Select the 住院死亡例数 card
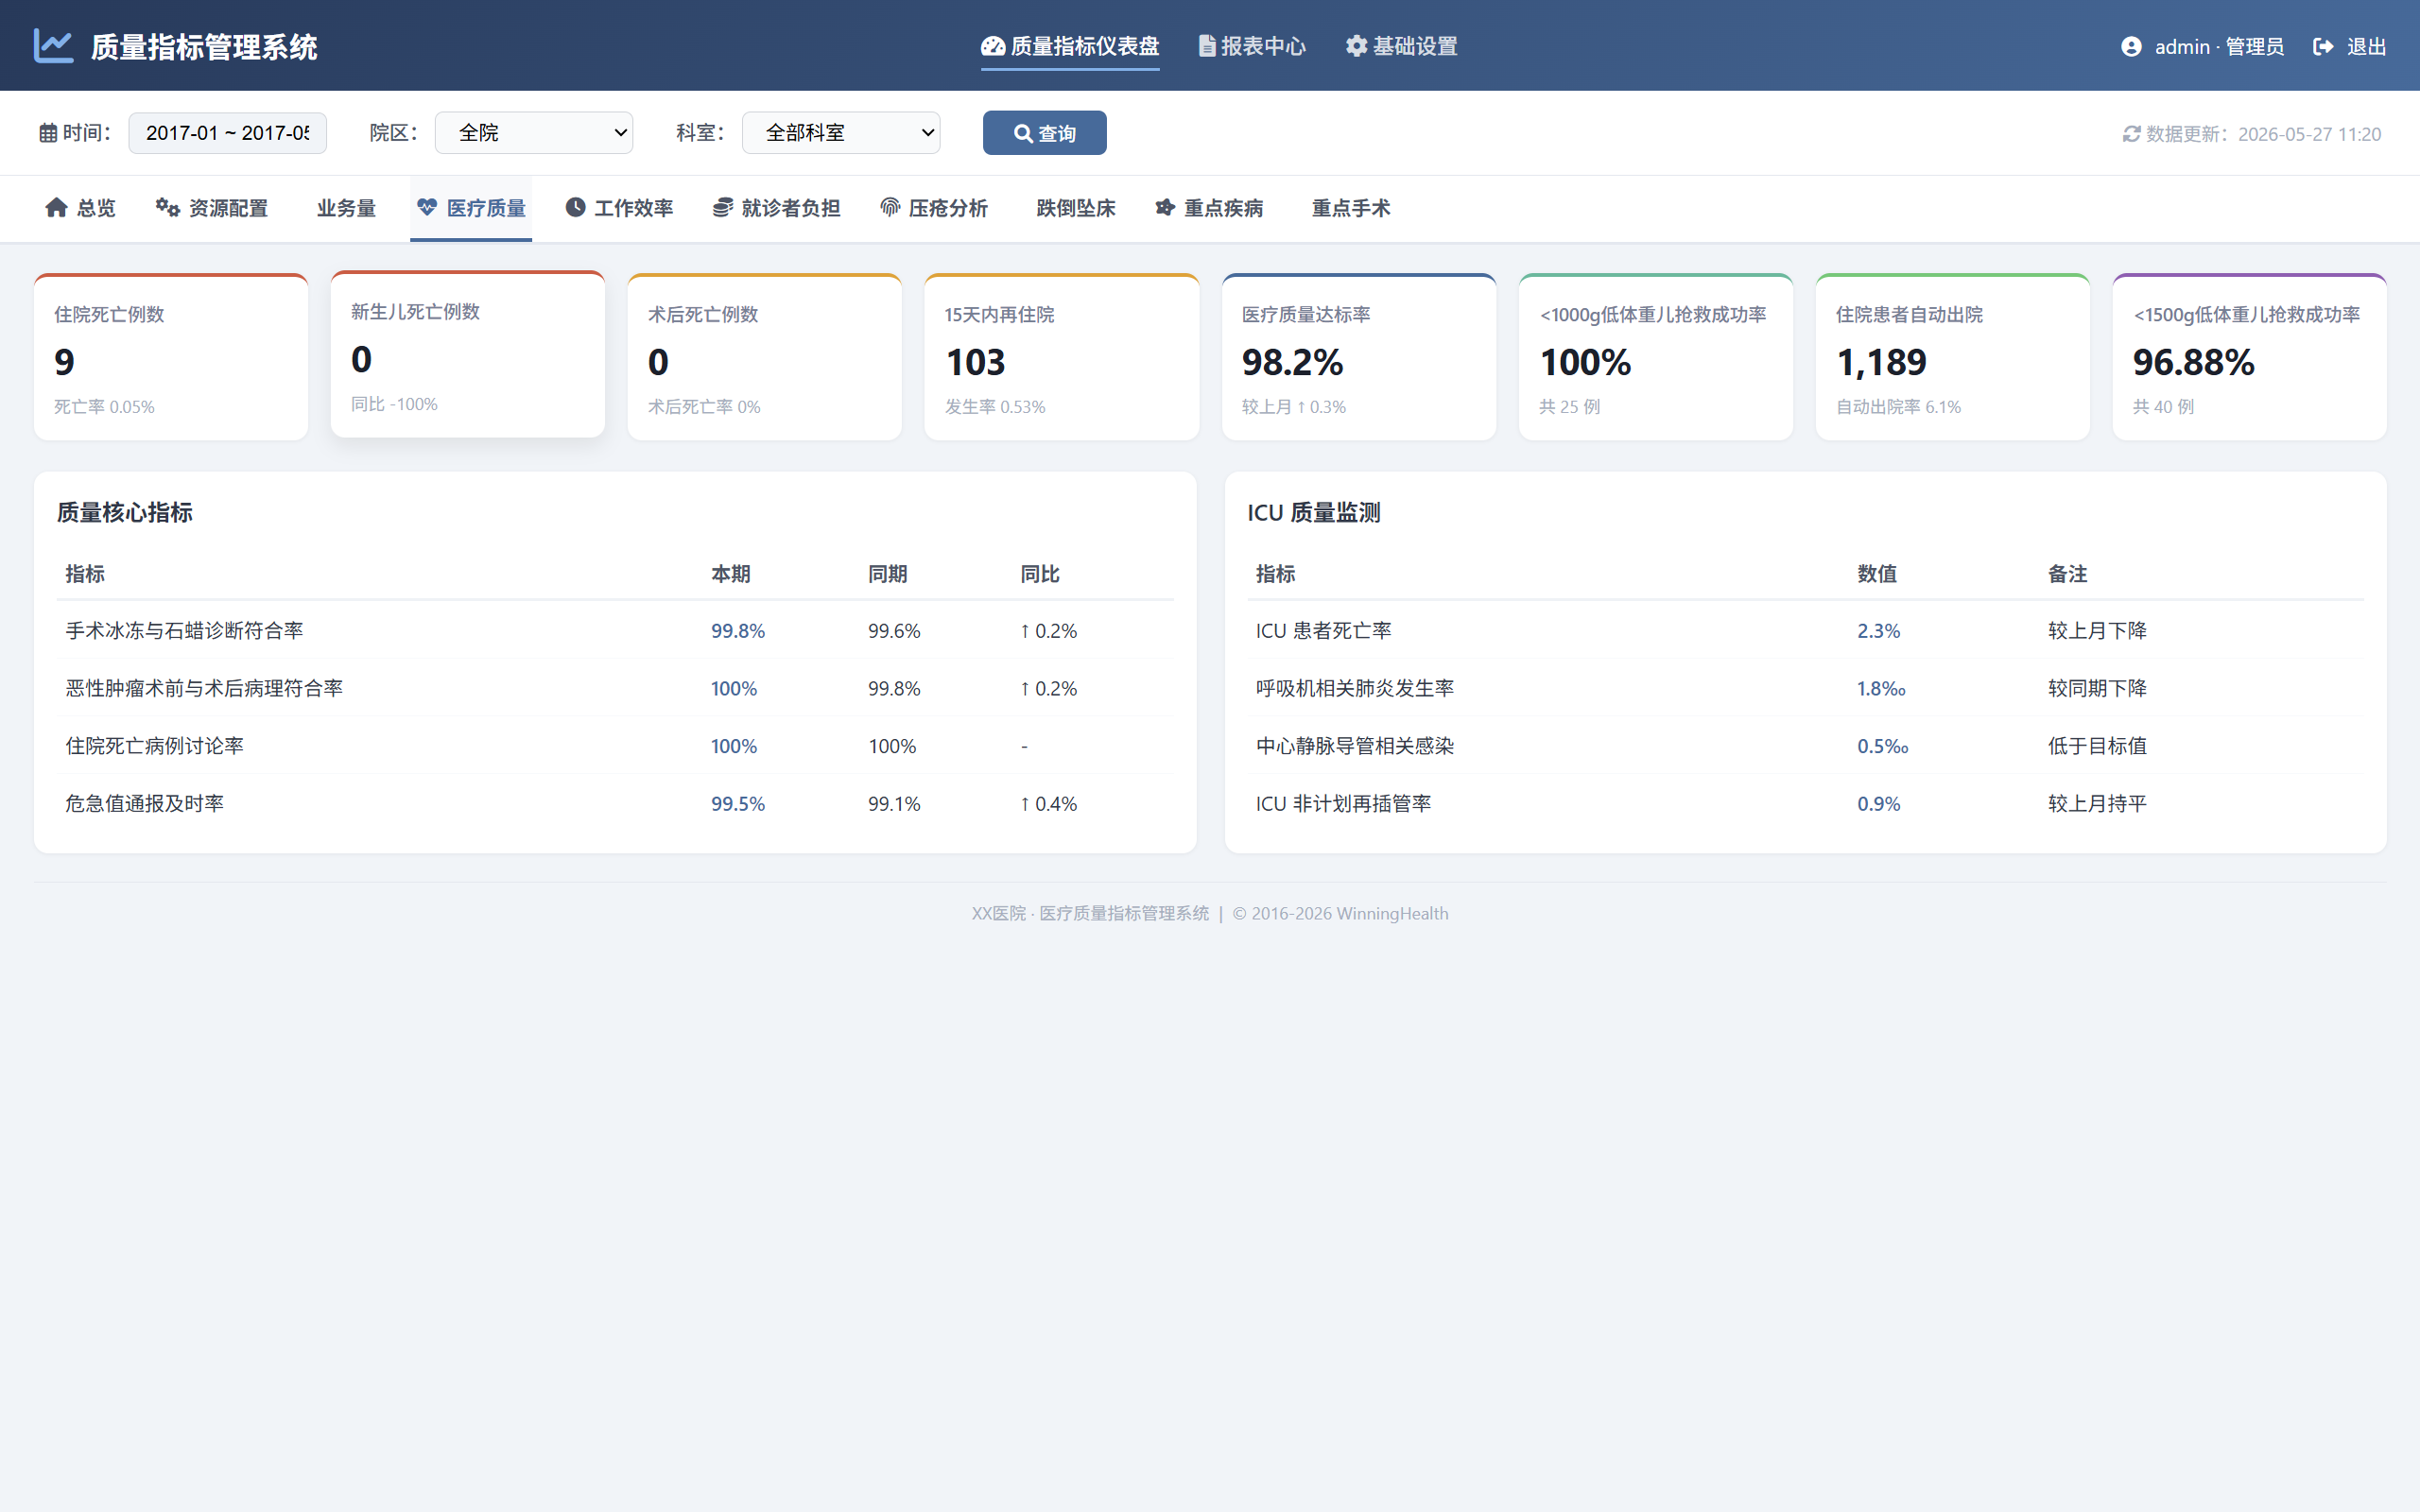 click(171, 357)
